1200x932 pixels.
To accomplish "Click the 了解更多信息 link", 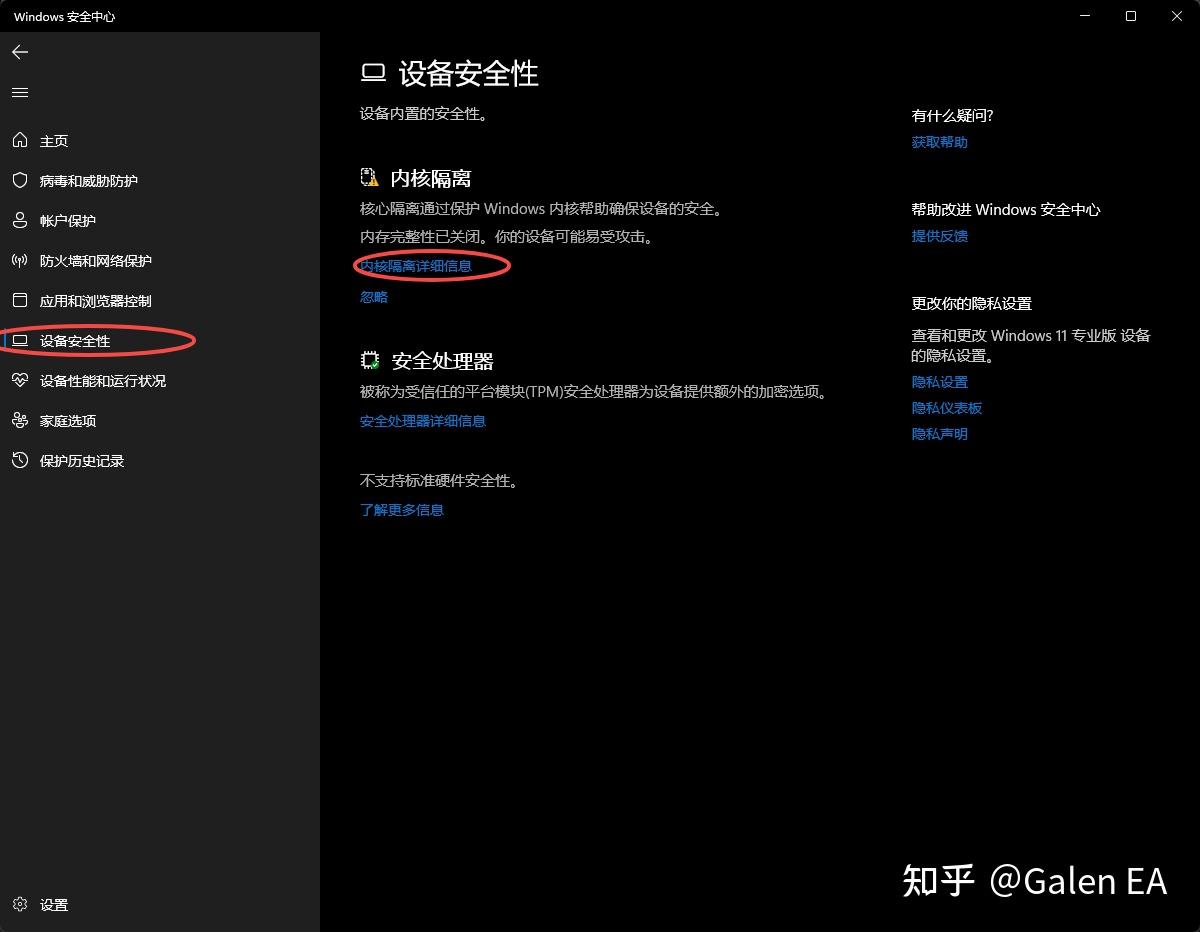I will point(402,510).
